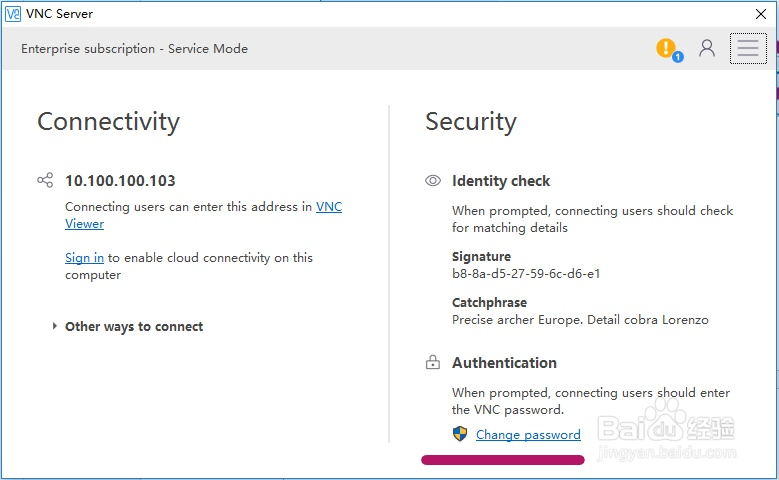Click the signature b8-8a-d5-27-59-6c-d6-e1 text
The height and width of the screenshot is (480, 779).
point(526,273)
